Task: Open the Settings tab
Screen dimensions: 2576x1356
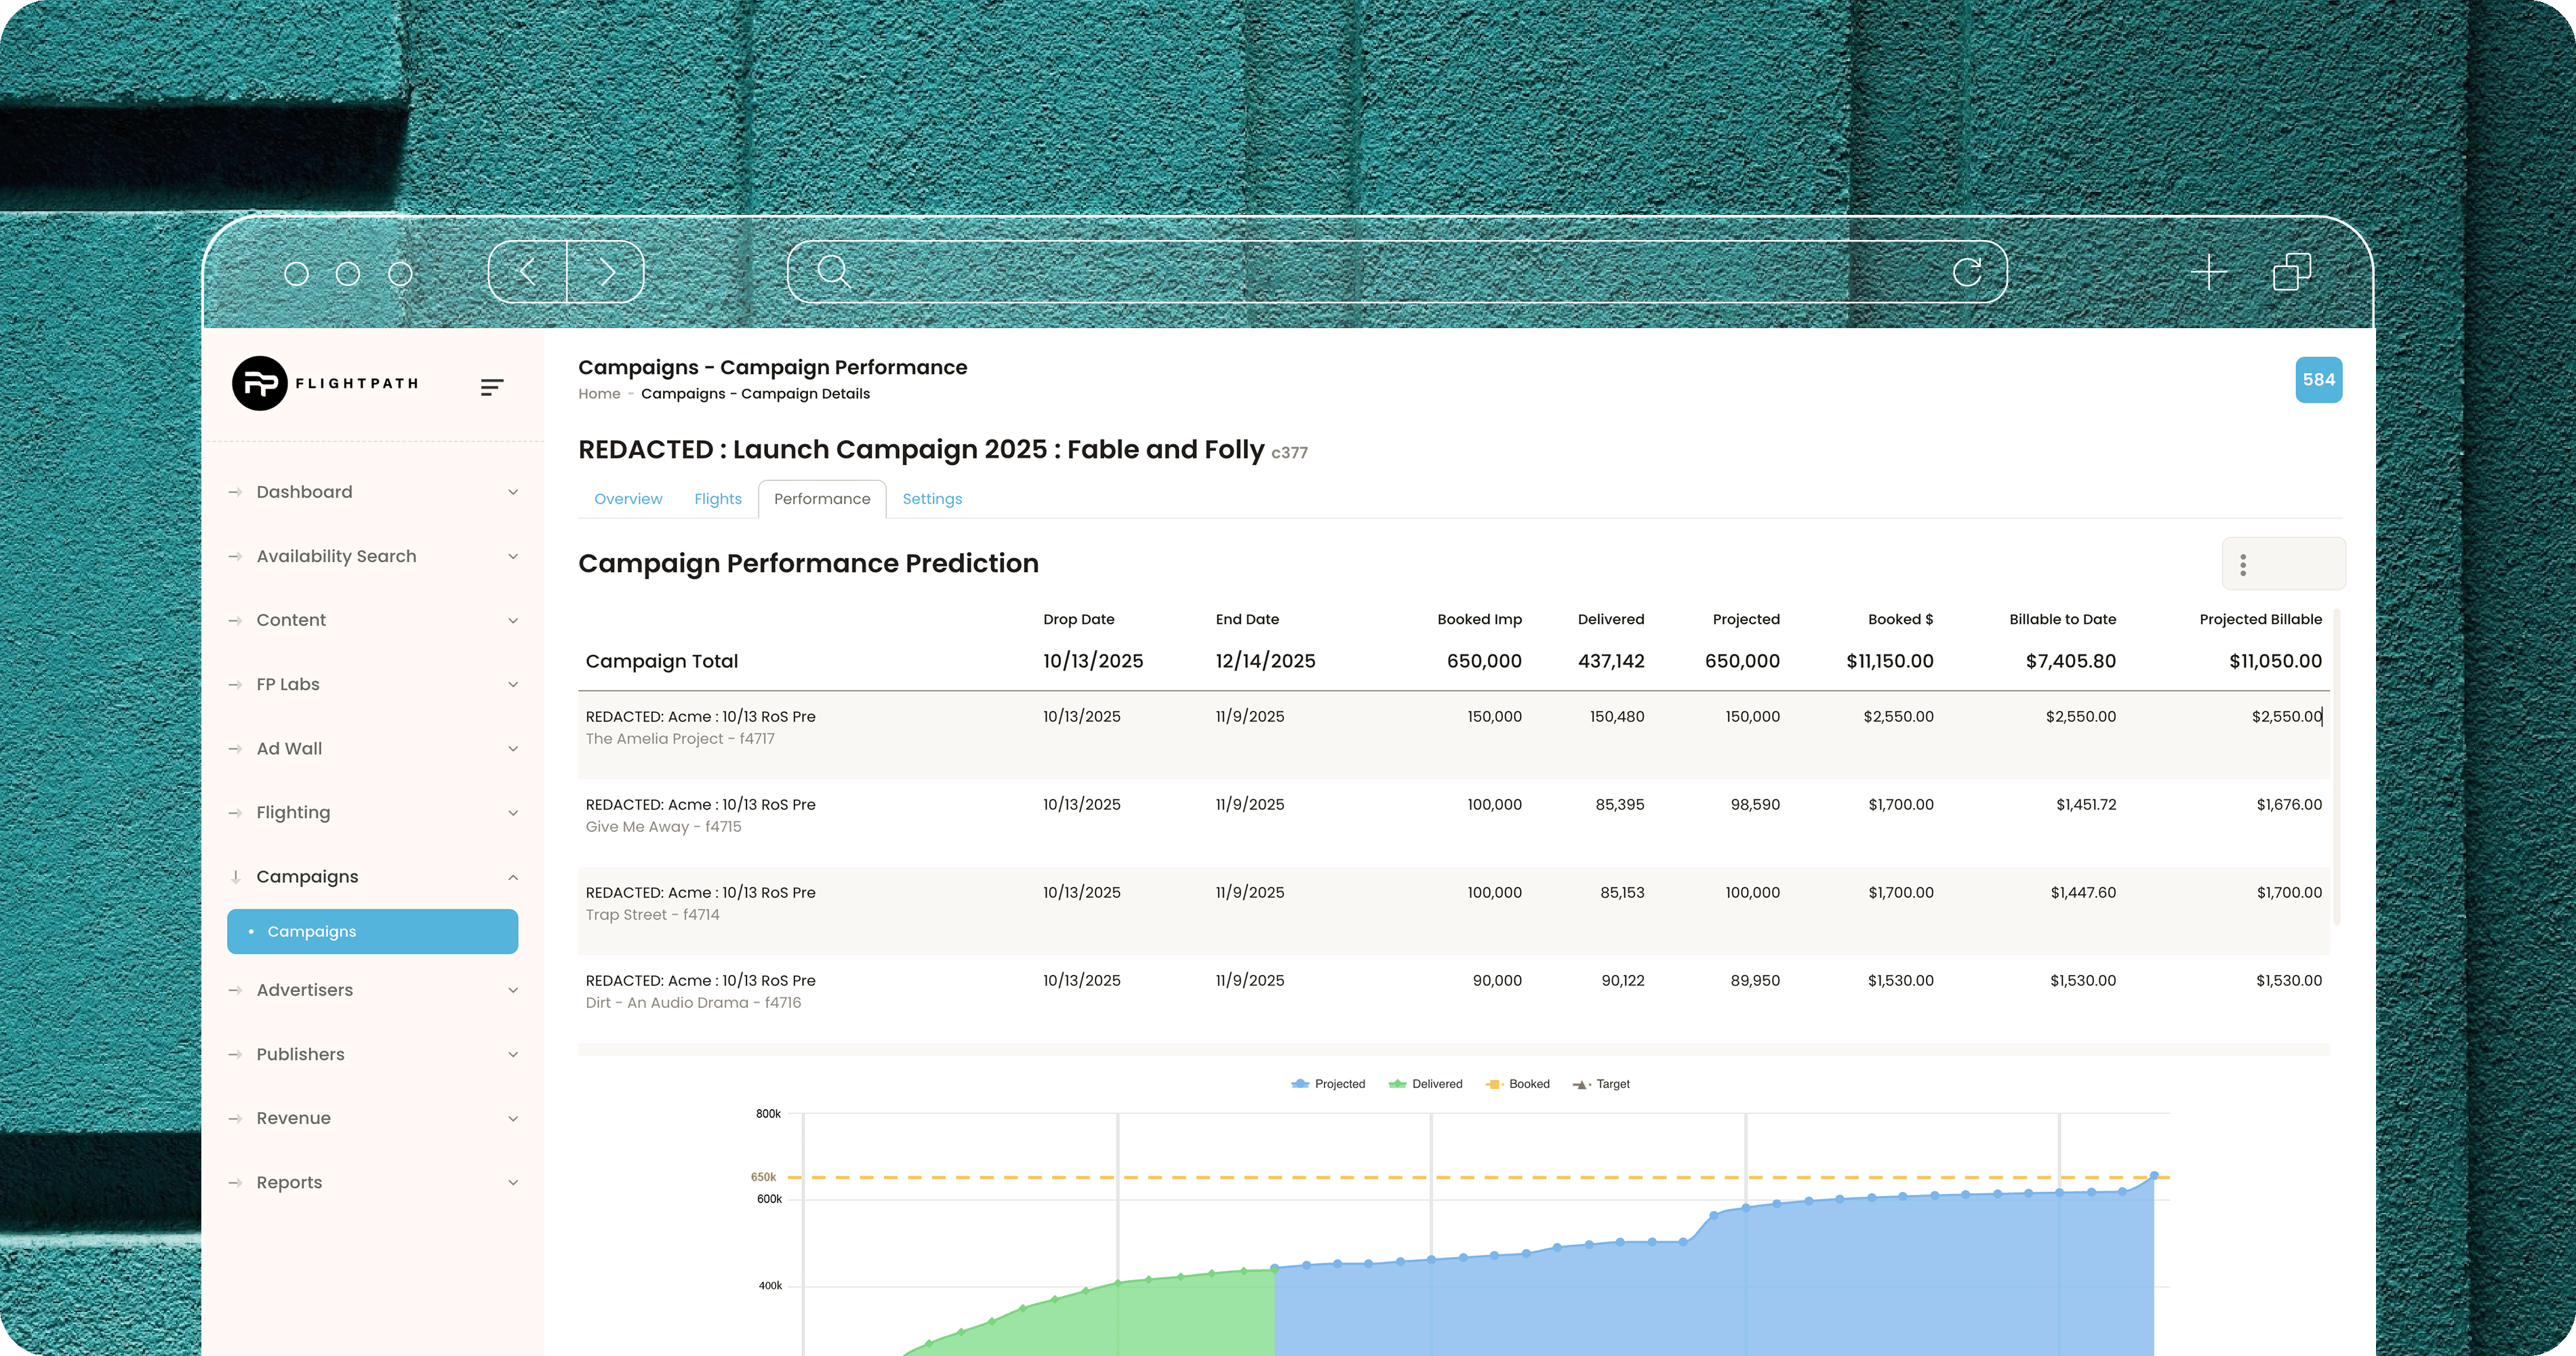Action: coord(932,499)
